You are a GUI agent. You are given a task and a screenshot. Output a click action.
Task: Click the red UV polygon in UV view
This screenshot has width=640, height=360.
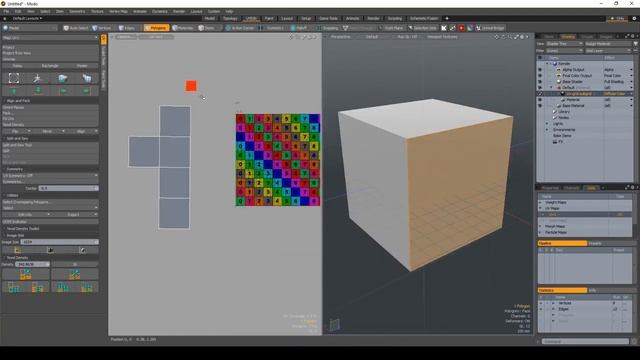(191, 86)
